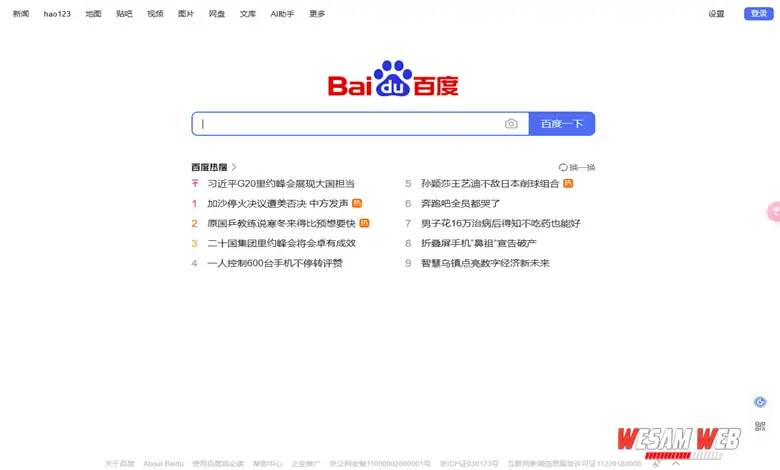780x470 pixels.
Task: Open 原国乒教练说寒冬来得比预想要快 headline
Action: click(282, 223)
